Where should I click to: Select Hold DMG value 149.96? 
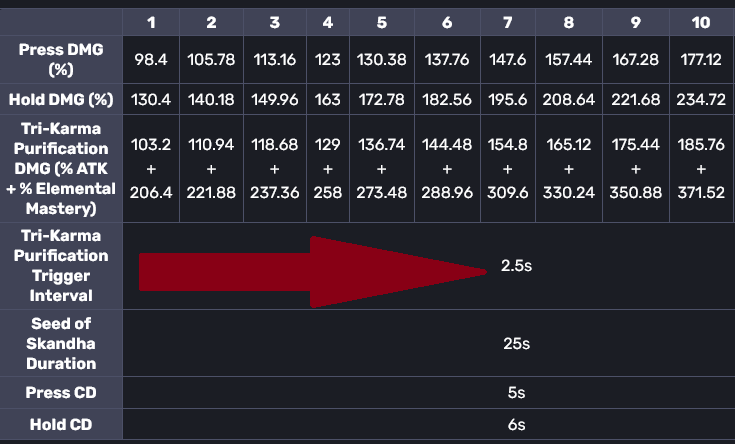(x=275, y=99)
